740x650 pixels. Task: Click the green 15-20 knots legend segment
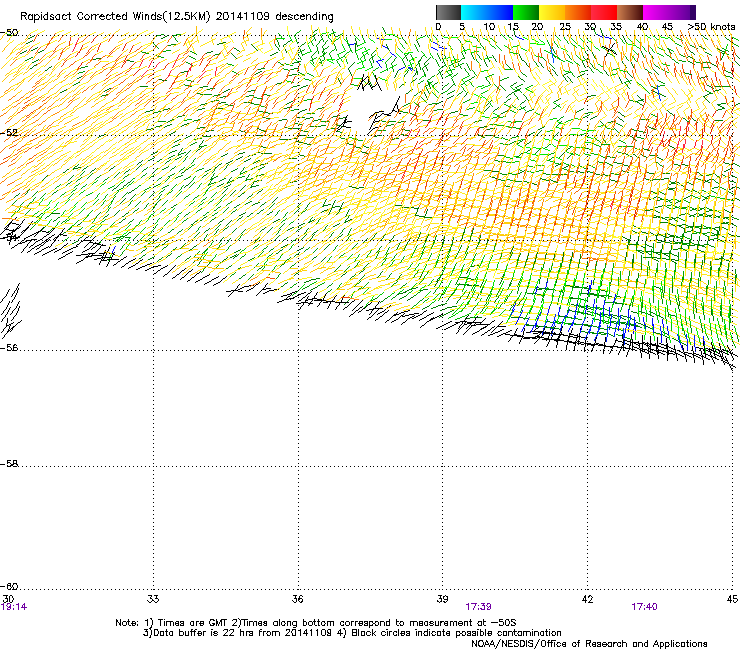(526, 12)
